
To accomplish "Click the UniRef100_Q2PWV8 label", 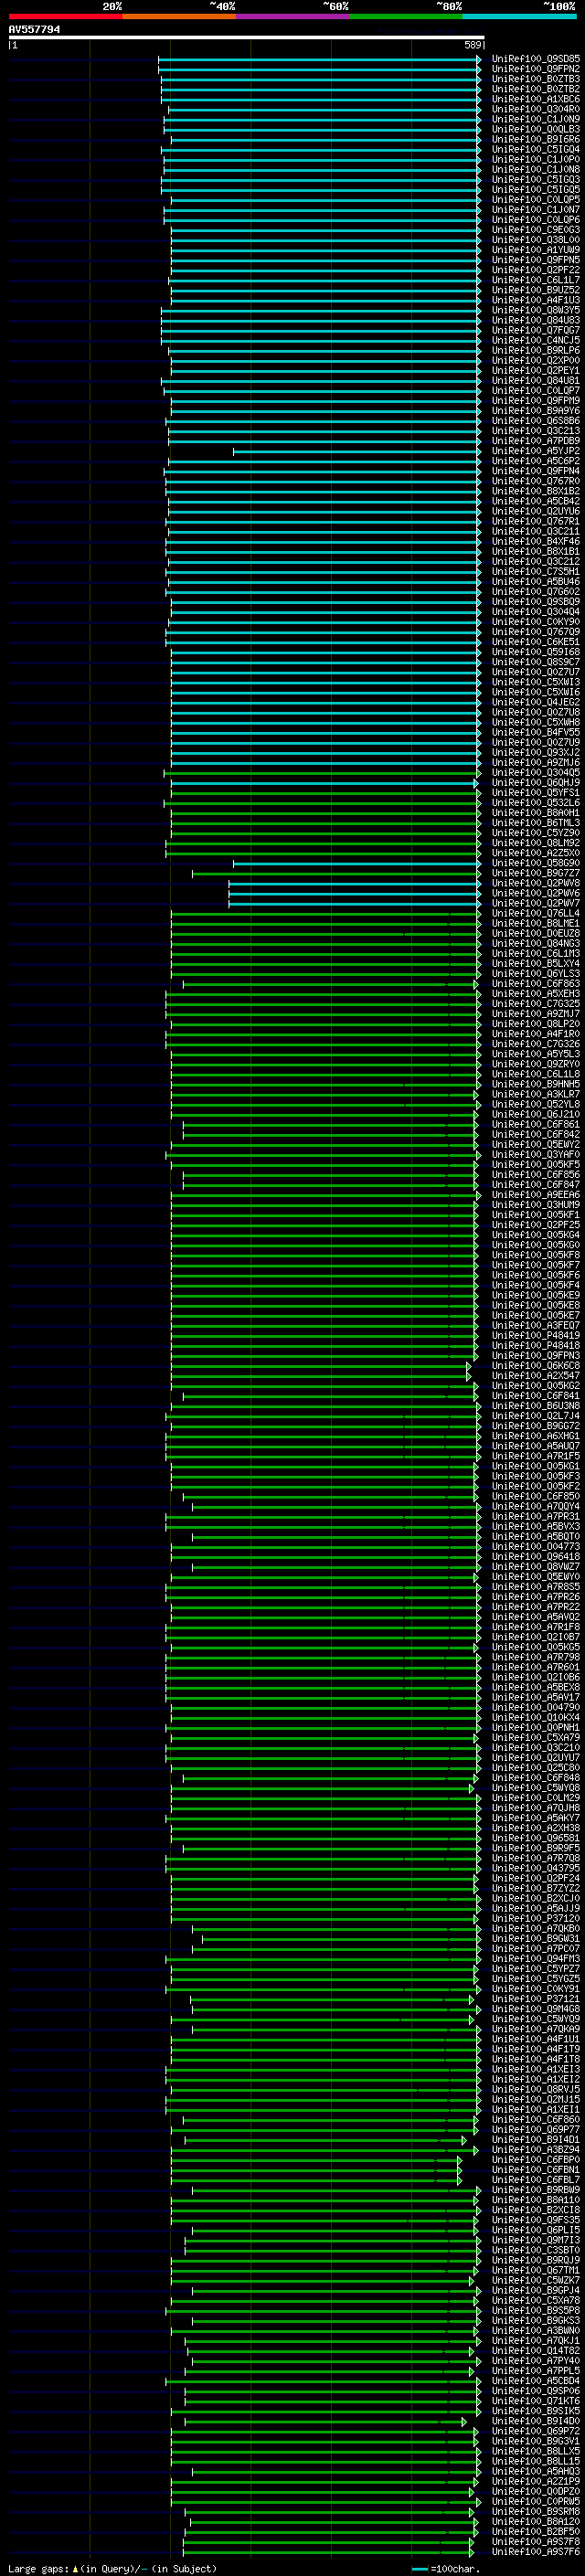I will pyautogui.click(x=536, y=883).
